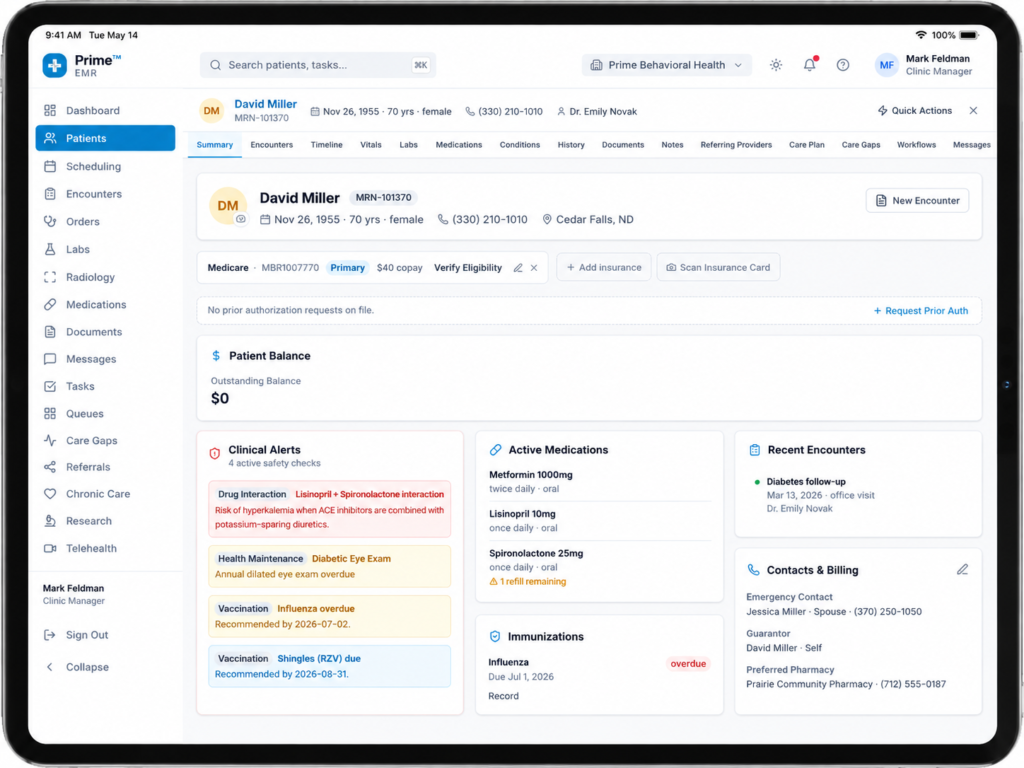Close the David Miller patient header
The height and width of the screenshot is (768, 1024).
(x=974, y=110)
